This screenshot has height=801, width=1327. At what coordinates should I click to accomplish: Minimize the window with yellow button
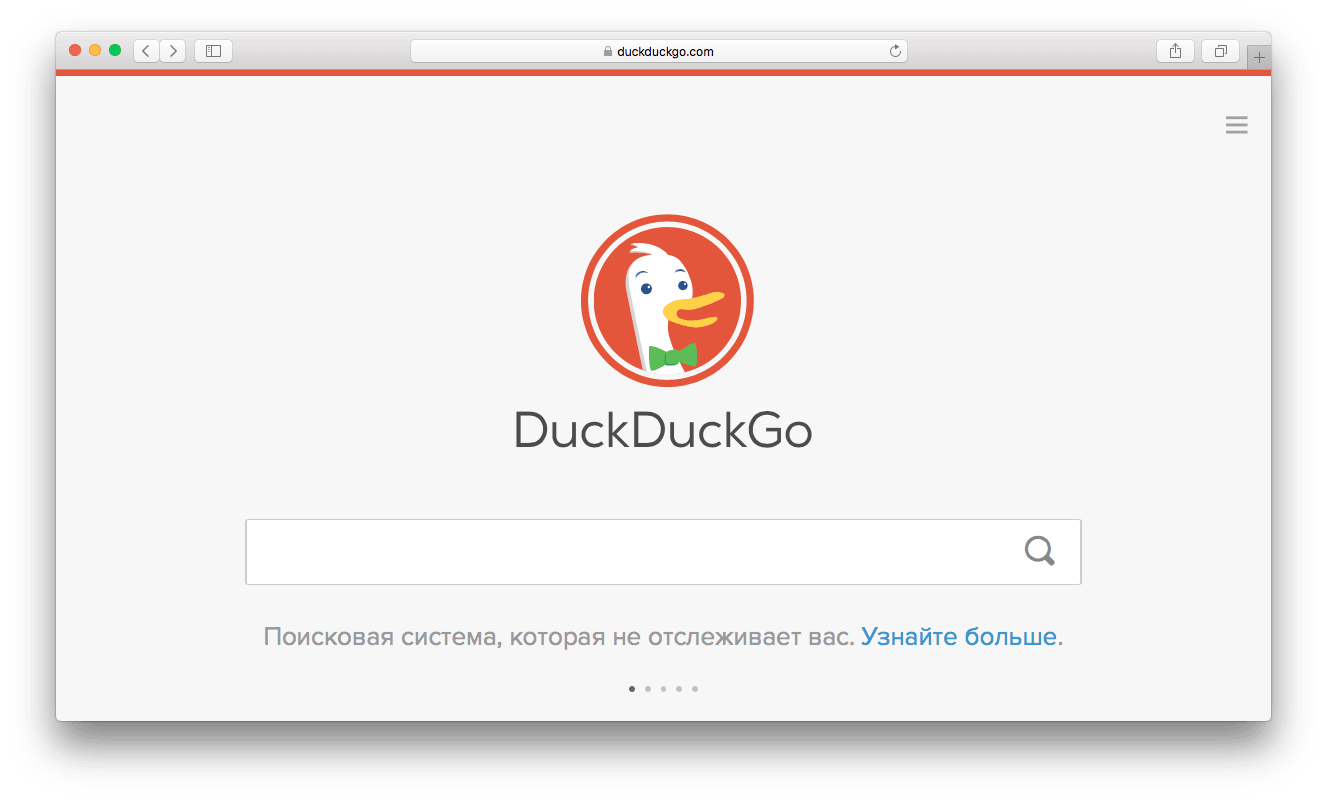pos(95,50)
